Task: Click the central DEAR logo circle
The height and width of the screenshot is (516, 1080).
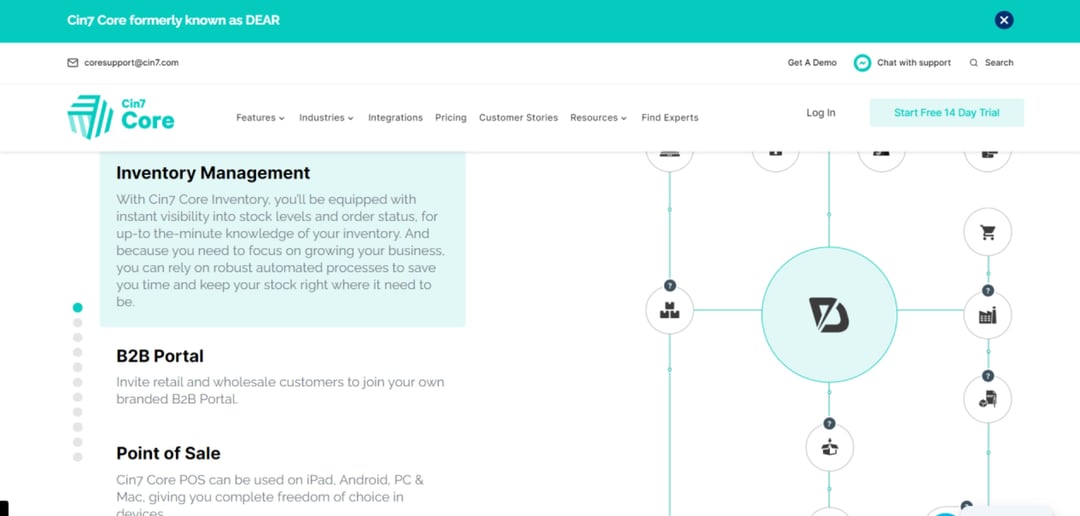Action: [x=829, y=315]
